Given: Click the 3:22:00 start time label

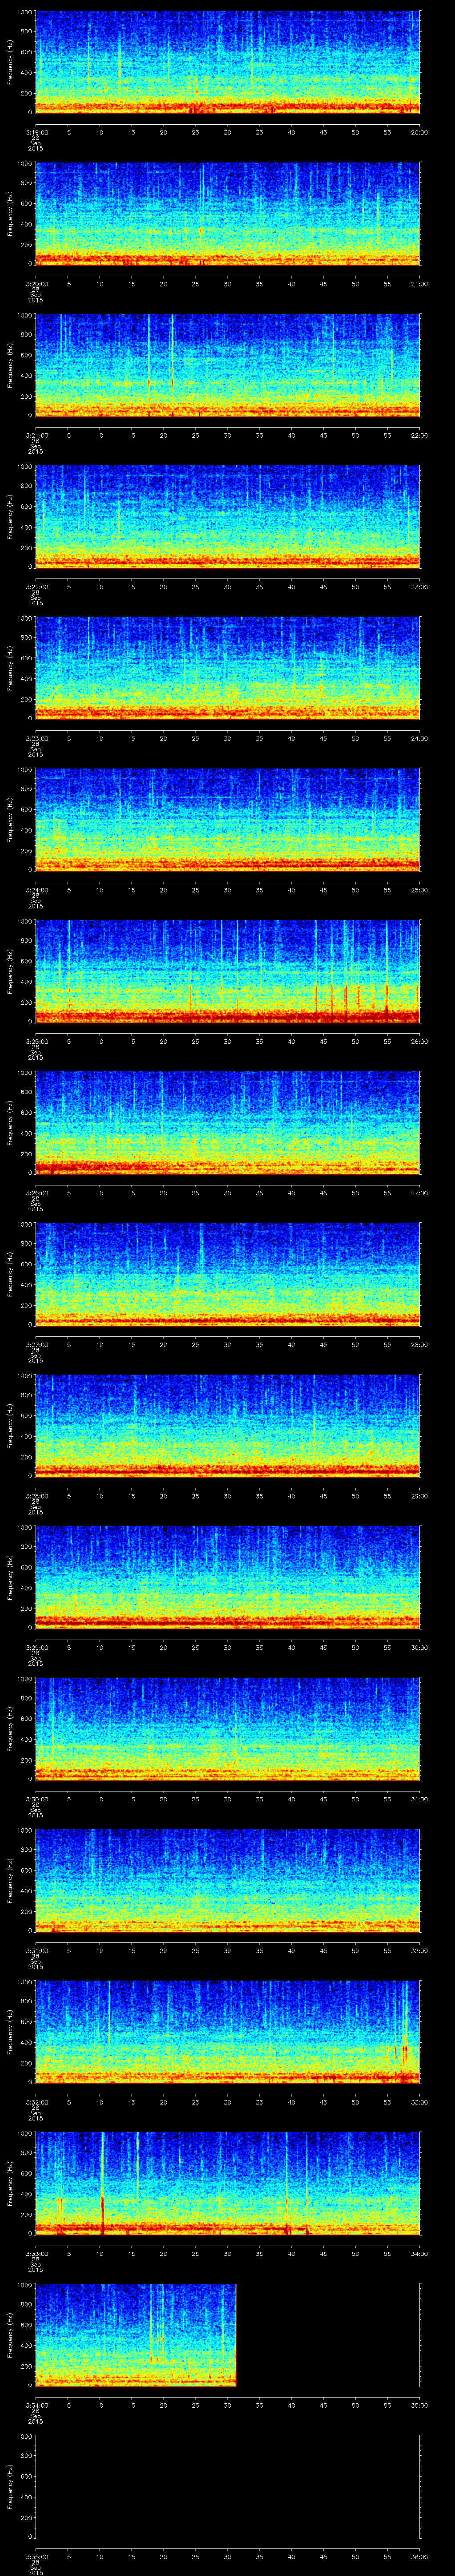Looking at the screenshot, I should point(36,587).
